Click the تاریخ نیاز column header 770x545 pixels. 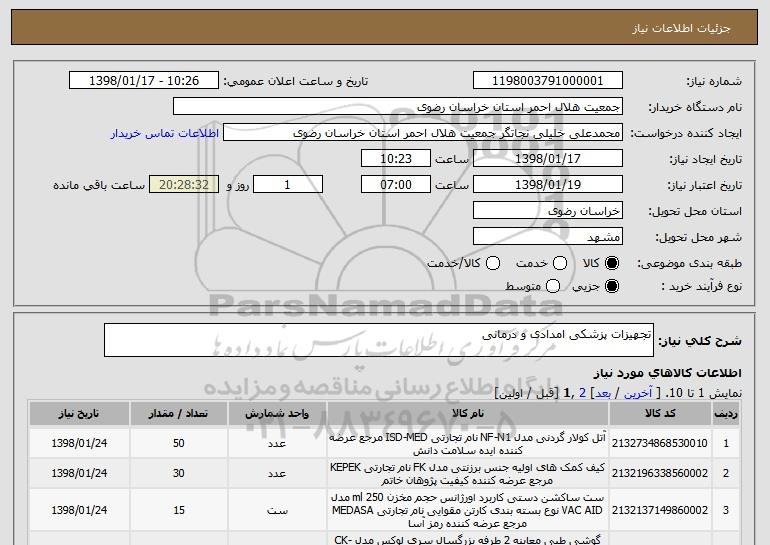point(79,413)
